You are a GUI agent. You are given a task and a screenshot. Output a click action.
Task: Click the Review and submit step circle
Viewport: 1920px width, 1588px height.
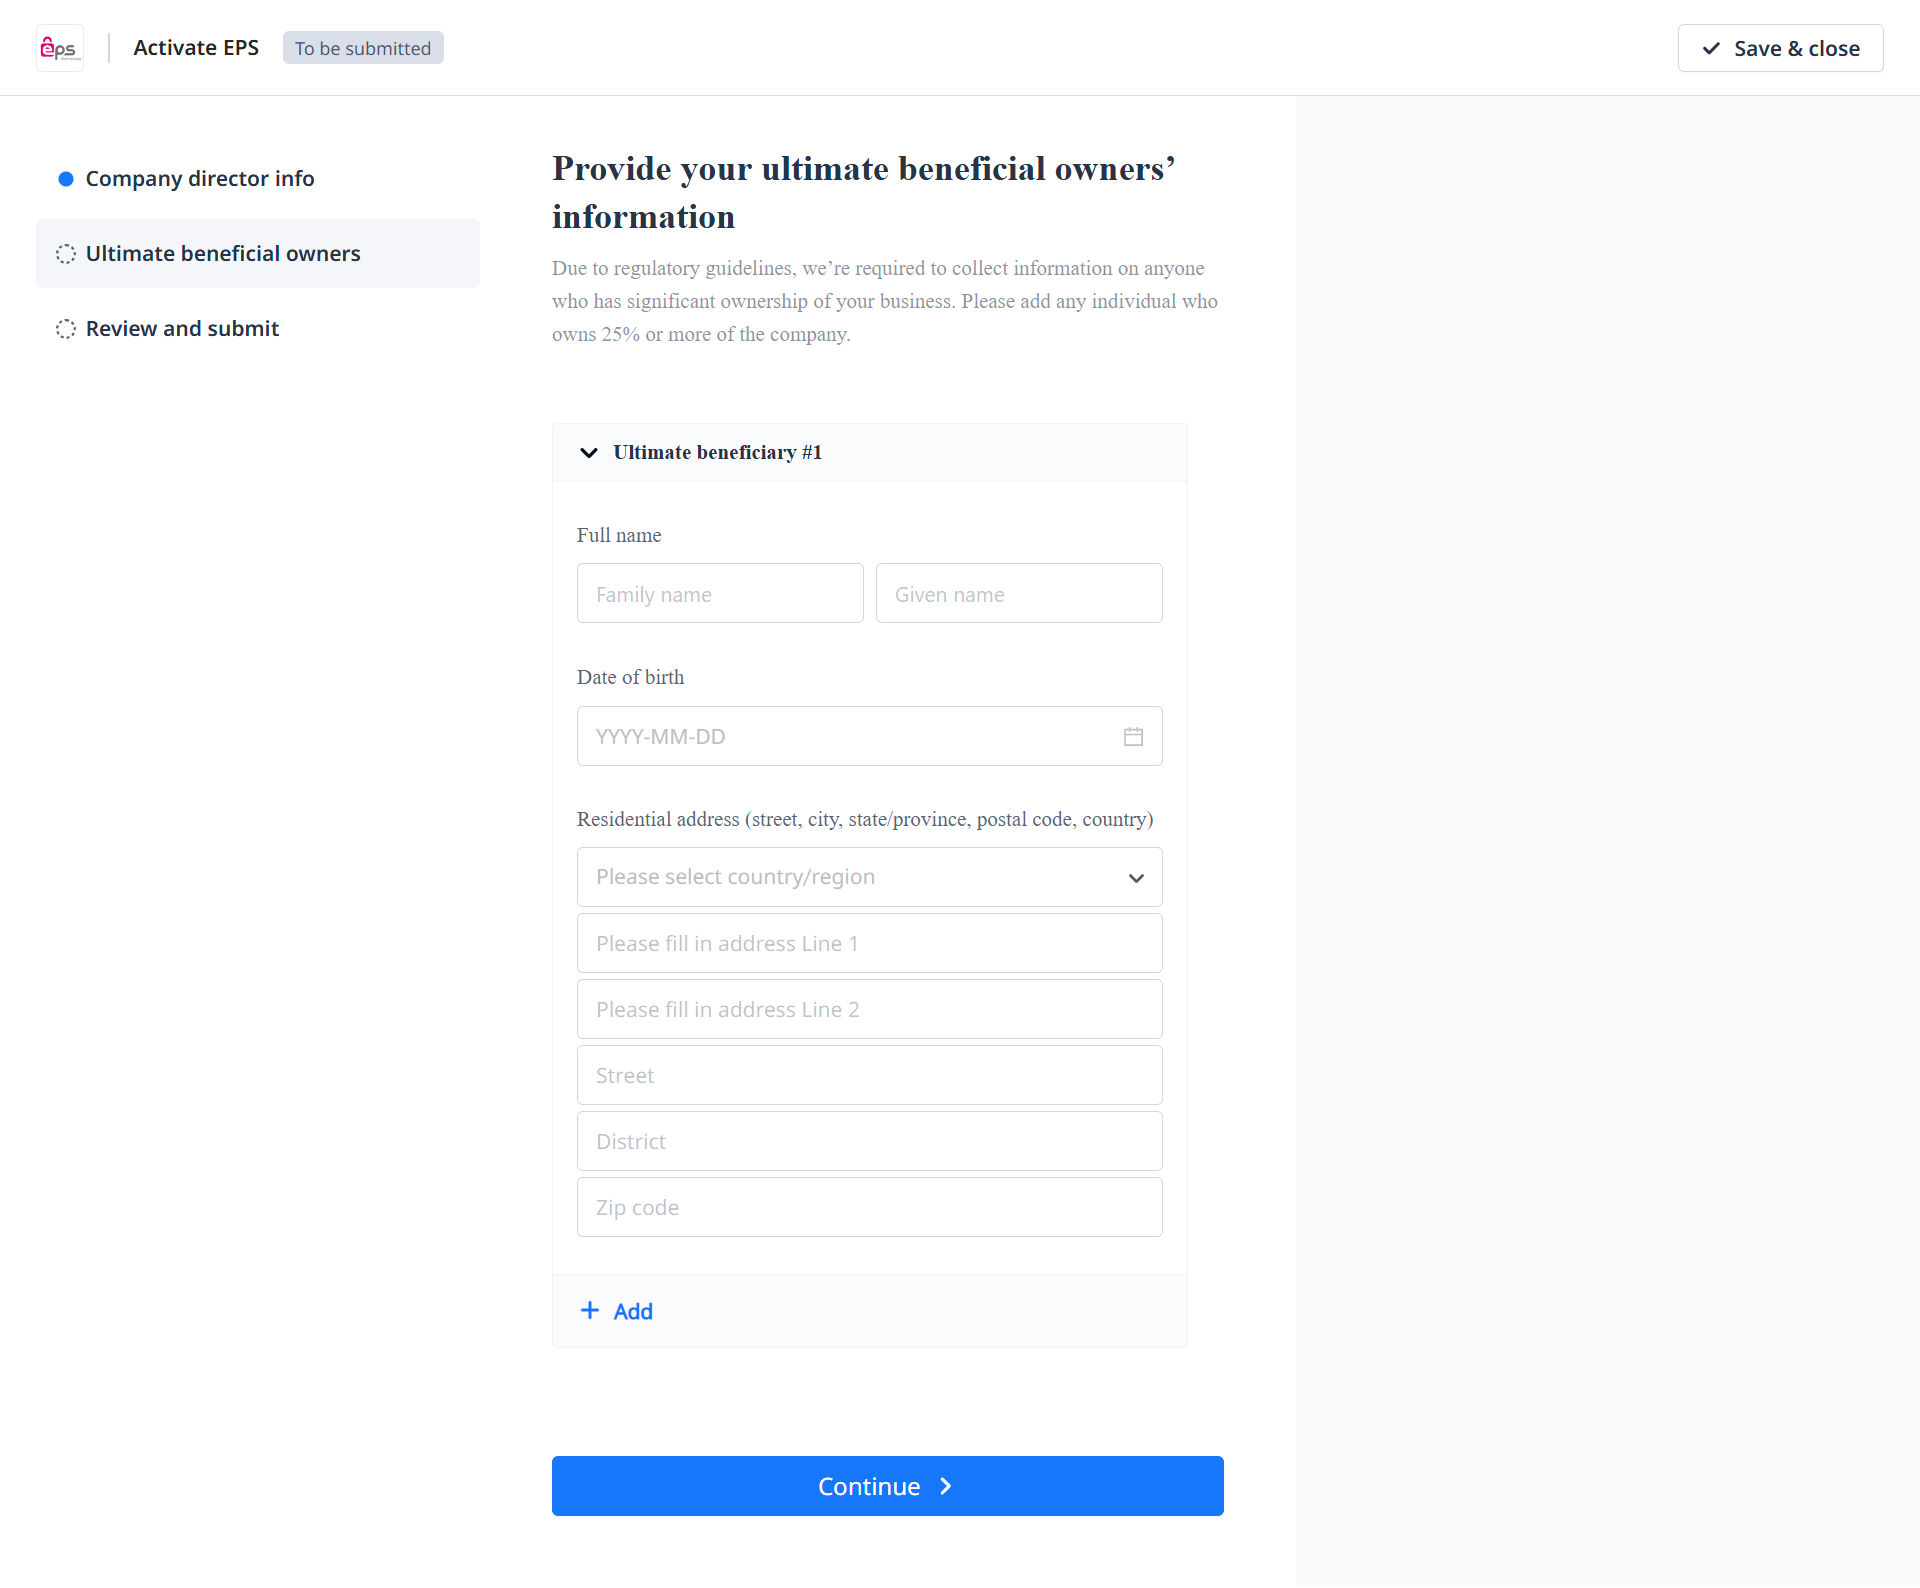66,329
